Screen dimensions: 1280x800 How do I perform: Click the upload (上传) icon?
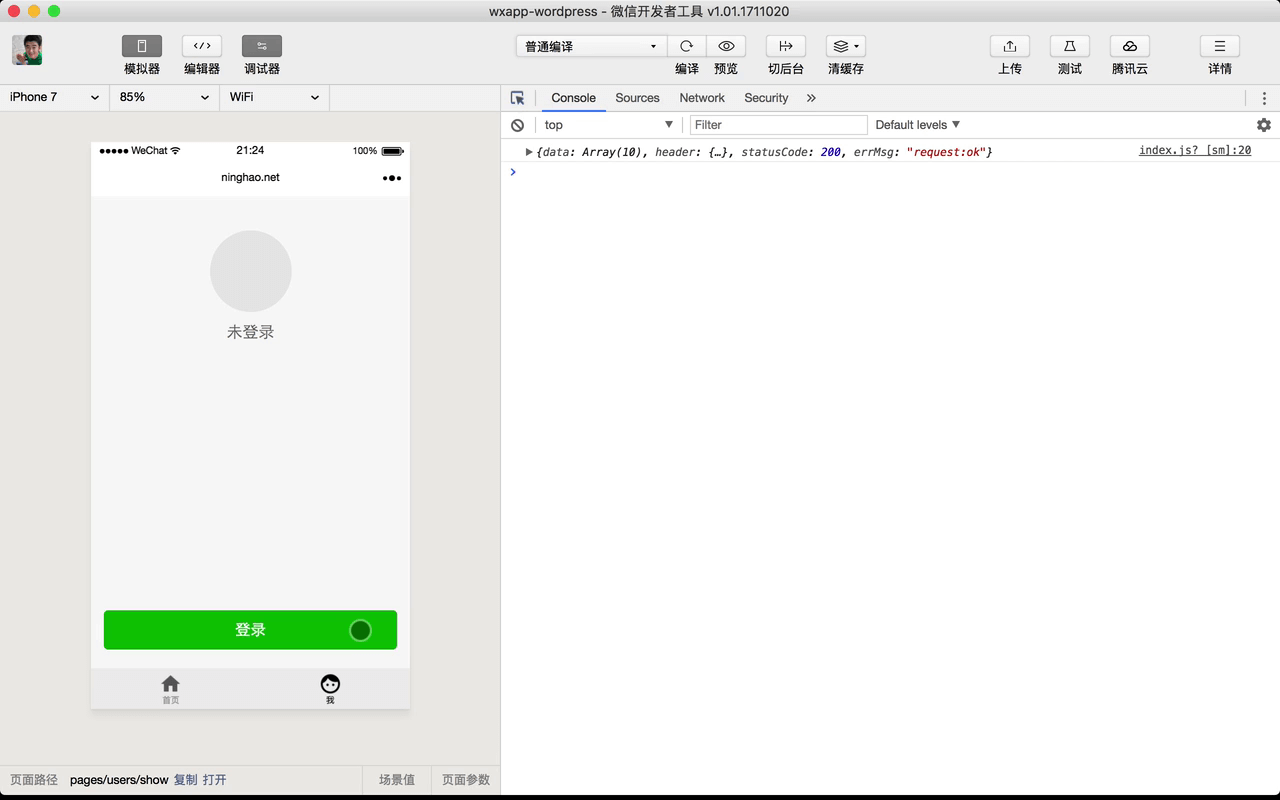pos(1009,46)
